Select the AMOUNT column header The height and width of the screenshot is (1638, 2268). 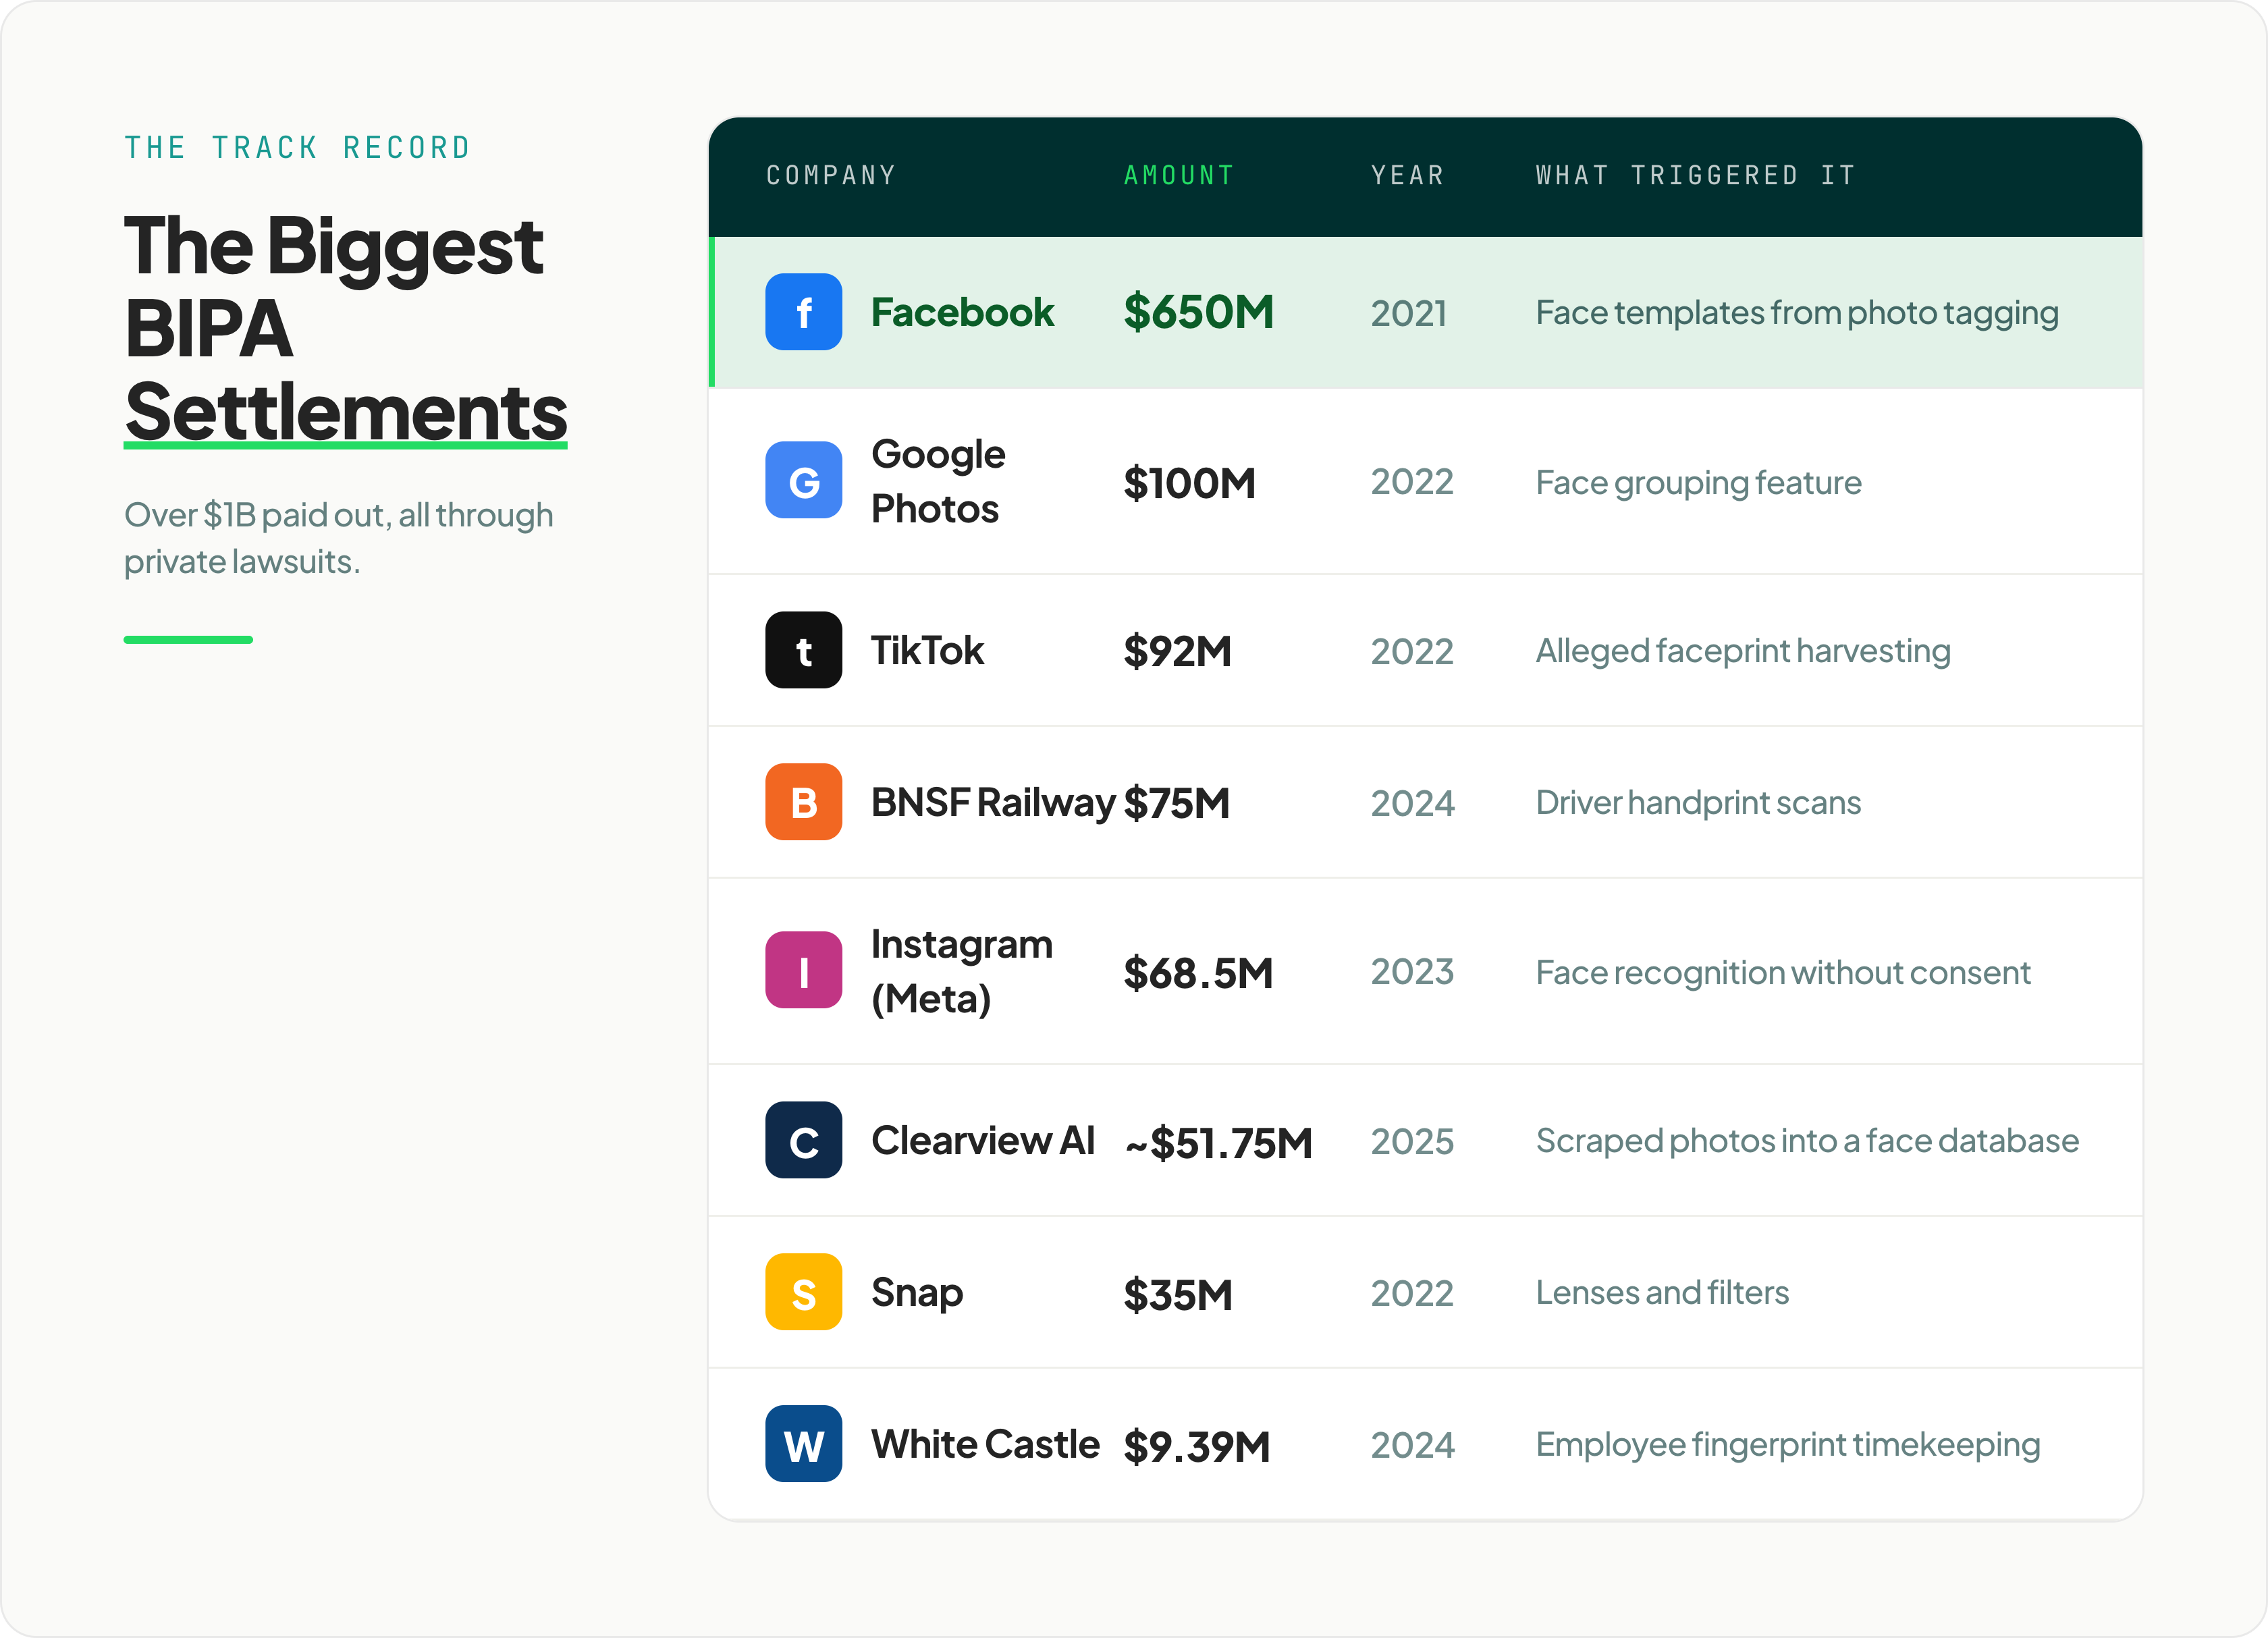coord(1179,175)
